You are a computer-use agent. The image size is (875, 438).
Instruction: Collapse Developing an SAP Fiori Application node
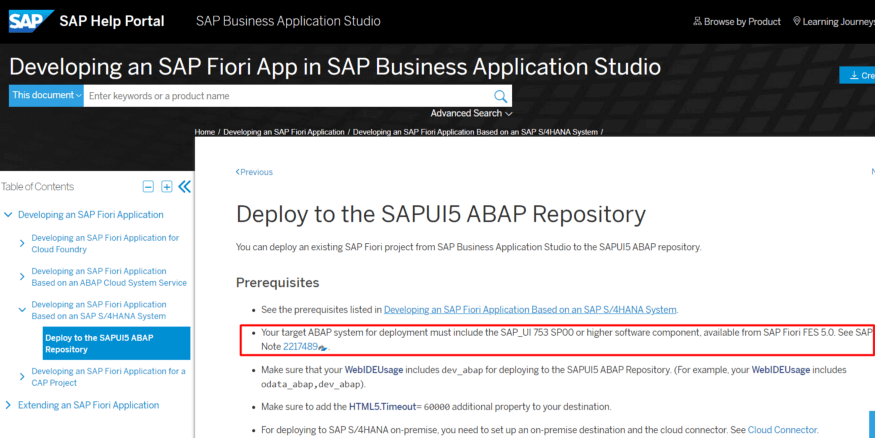click(8, 215)
